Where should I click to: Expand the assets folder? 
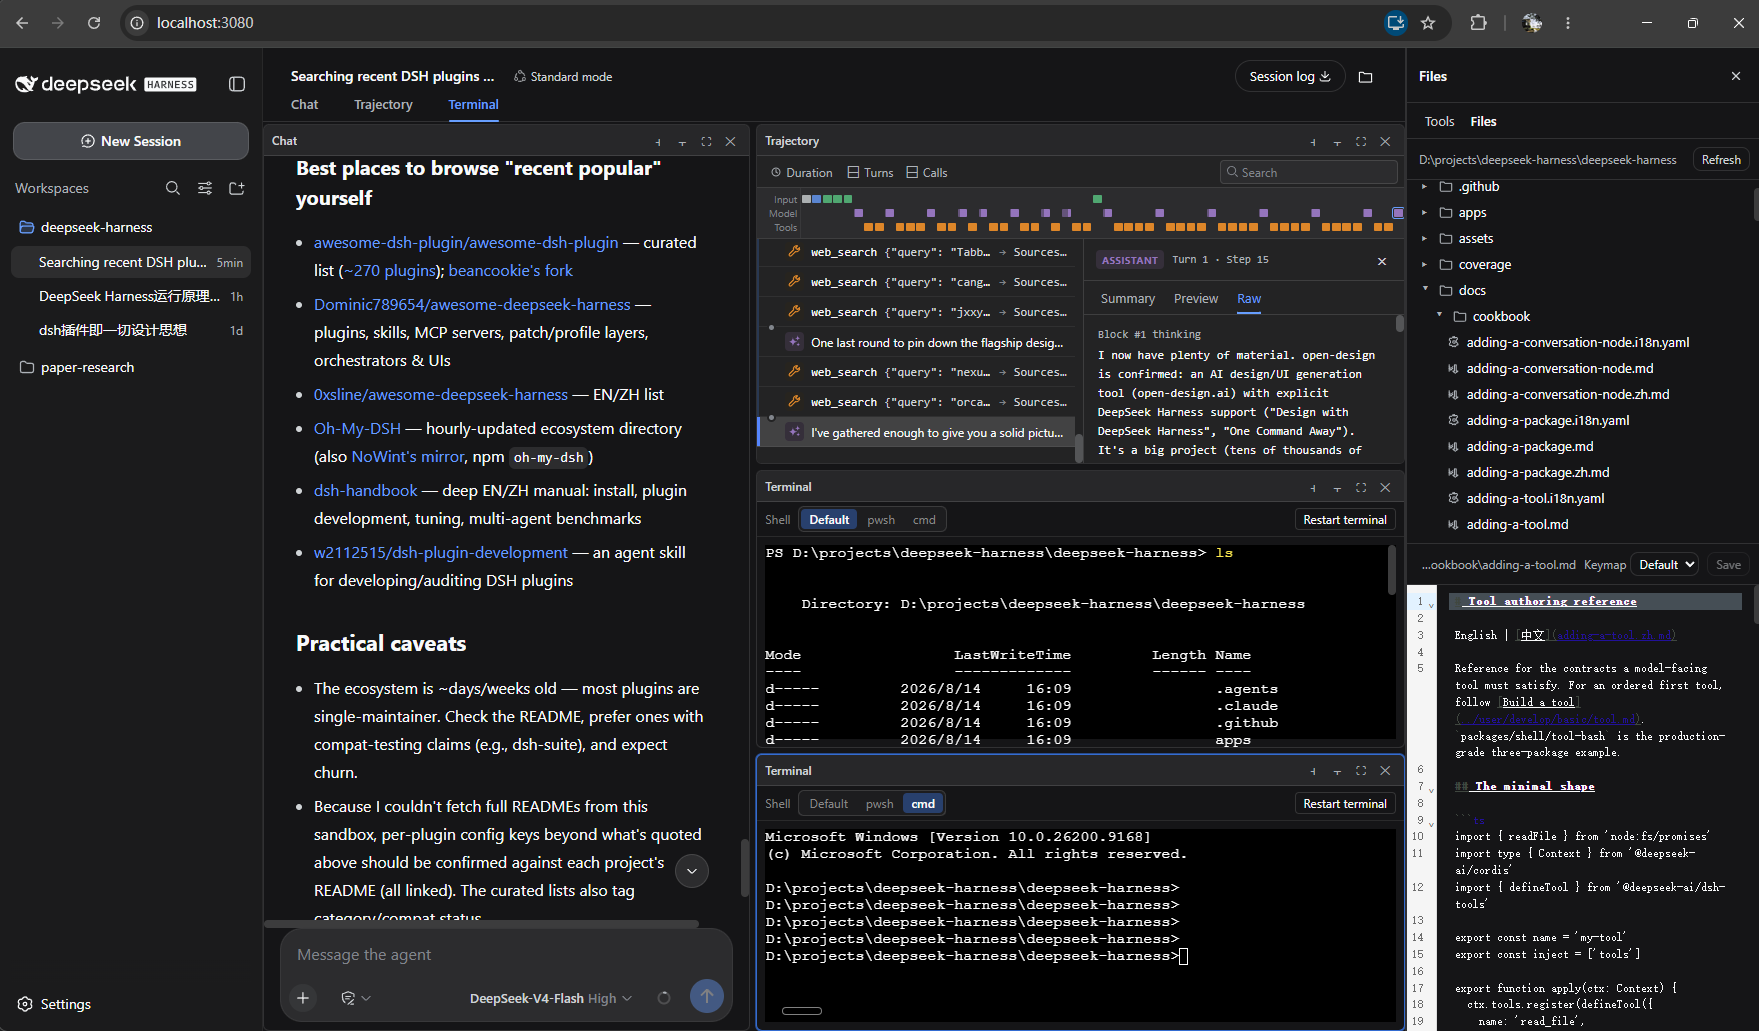(1425, 239)
